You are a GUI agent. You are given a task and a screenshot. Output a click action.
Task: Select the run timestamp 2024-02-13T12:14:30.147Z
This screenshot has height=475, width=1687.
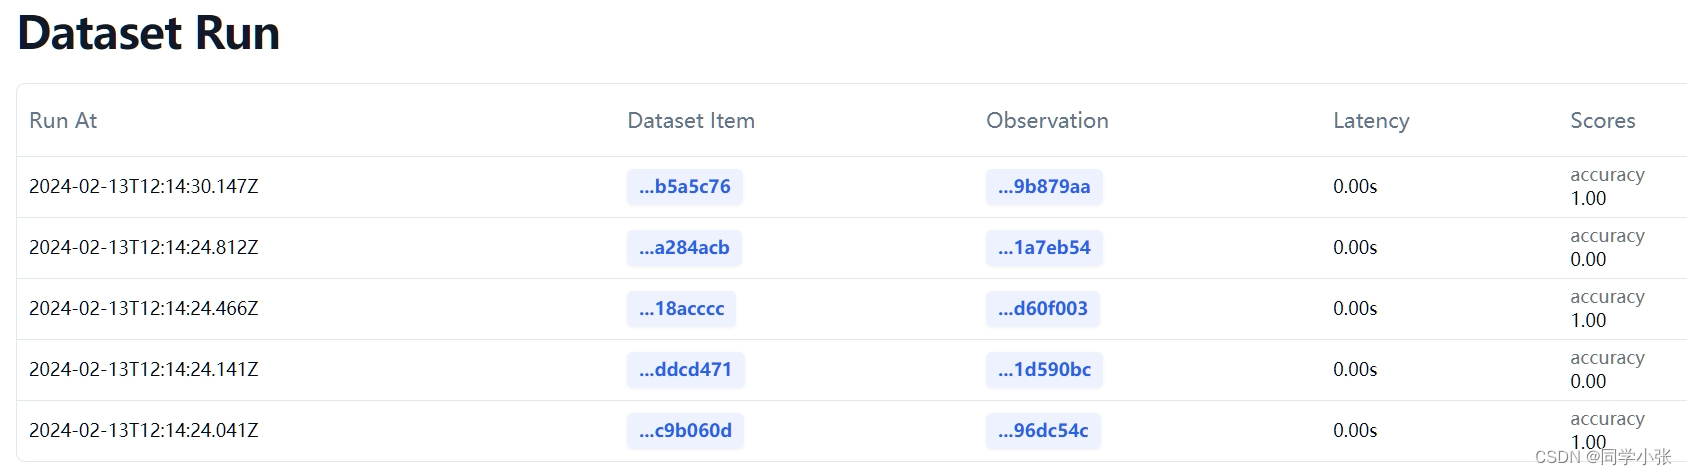tap(144, 187)
